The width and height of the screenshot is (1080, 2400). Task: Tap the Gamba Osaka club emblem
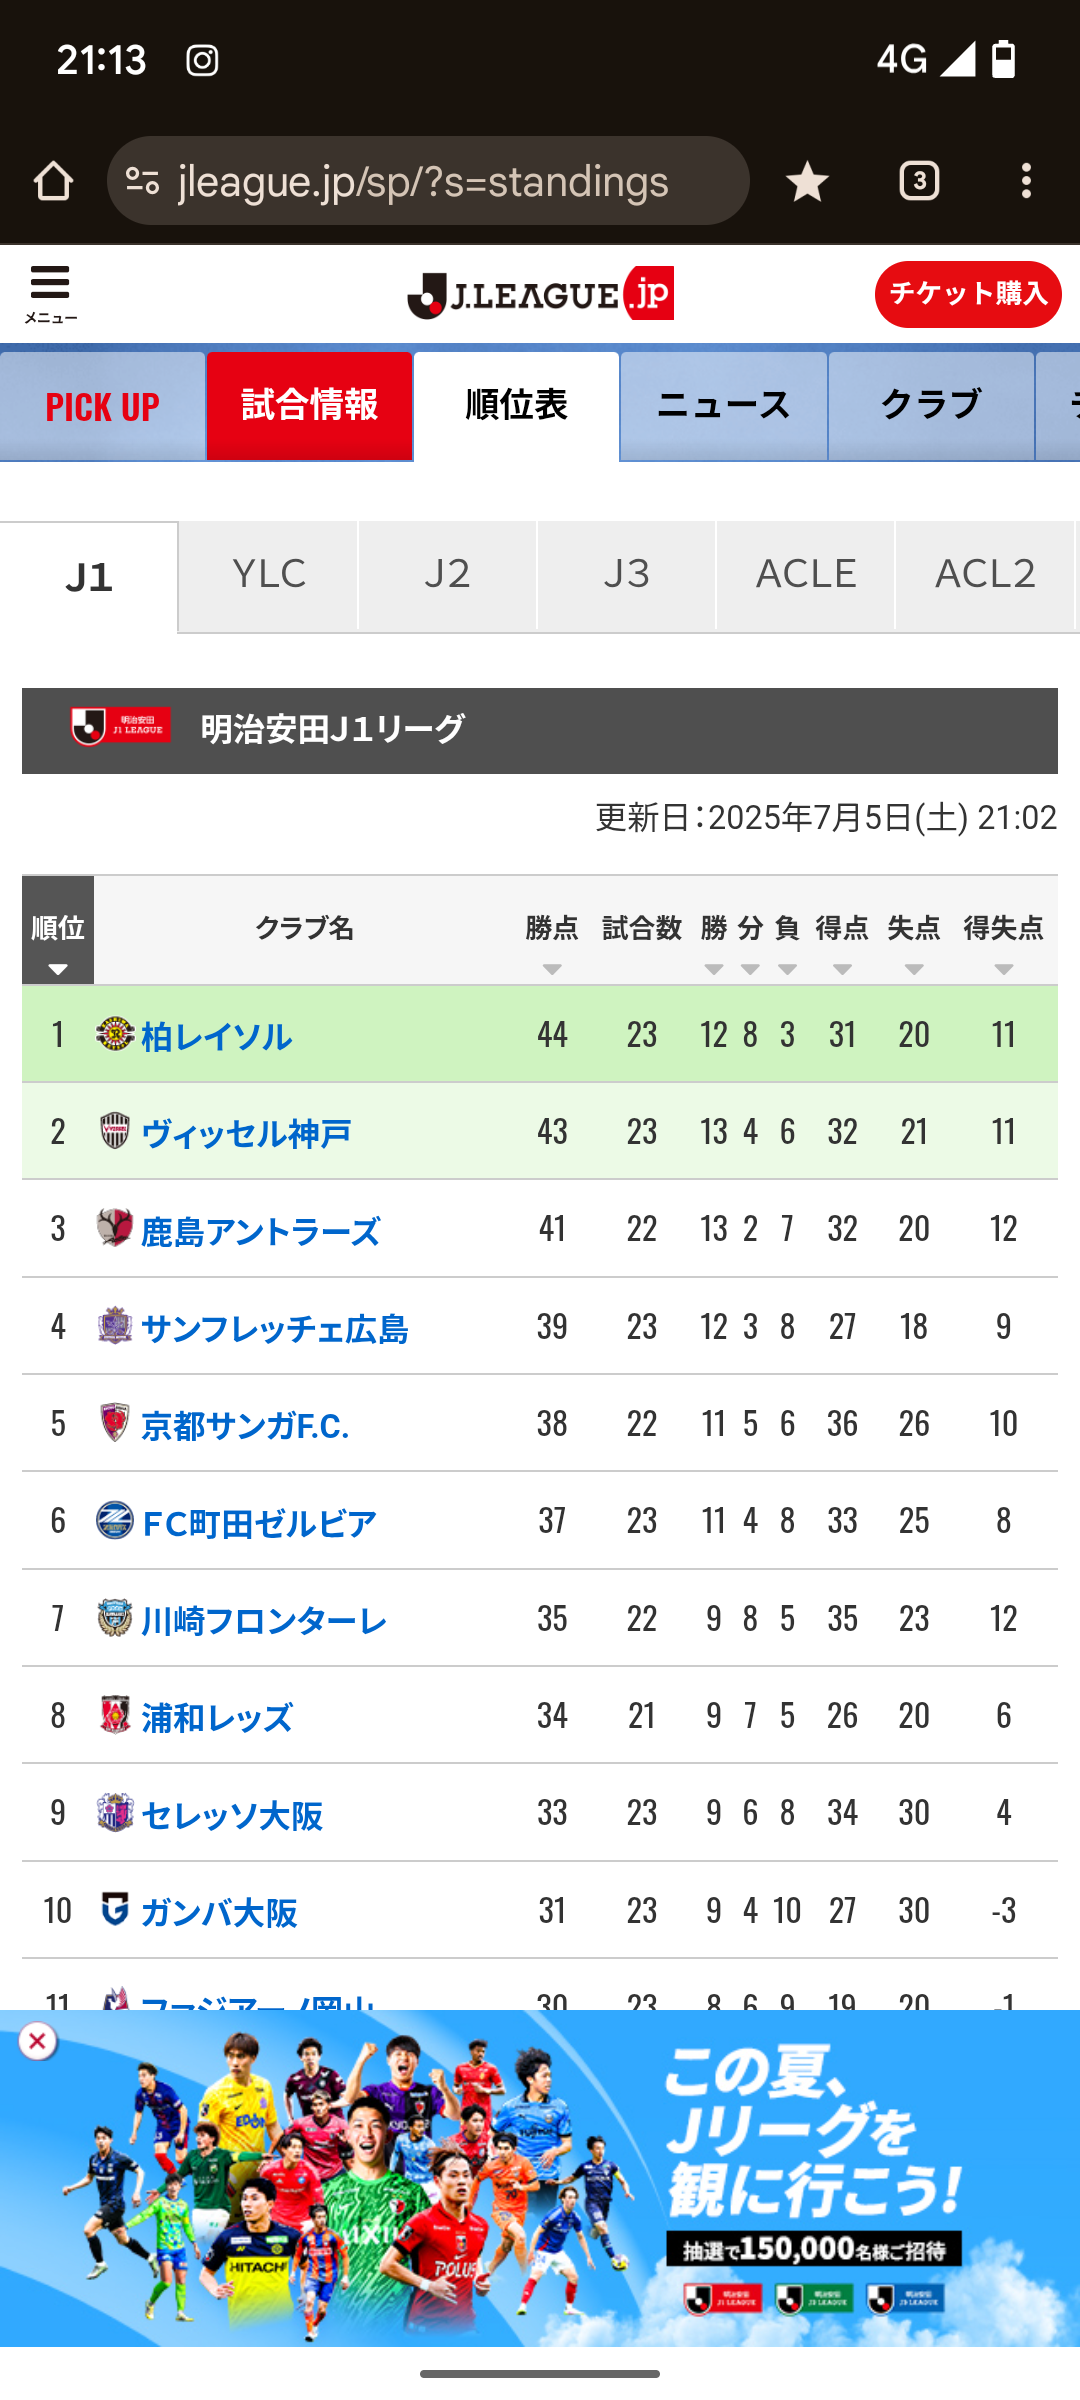(115, 1909)
